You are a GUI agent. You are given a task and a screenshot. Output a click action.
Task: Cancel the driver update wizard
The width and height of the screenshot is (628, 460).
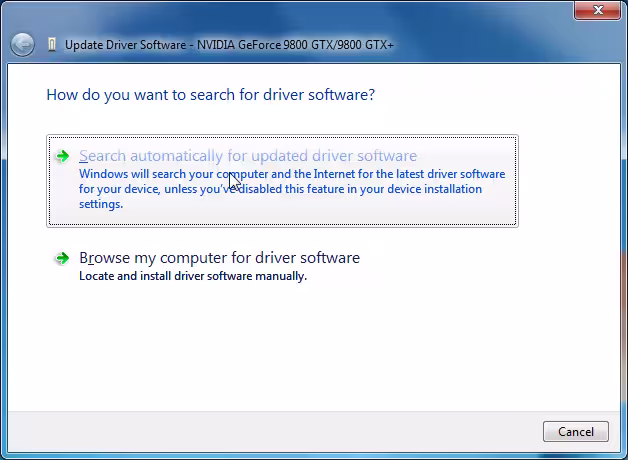pos(576,432)
